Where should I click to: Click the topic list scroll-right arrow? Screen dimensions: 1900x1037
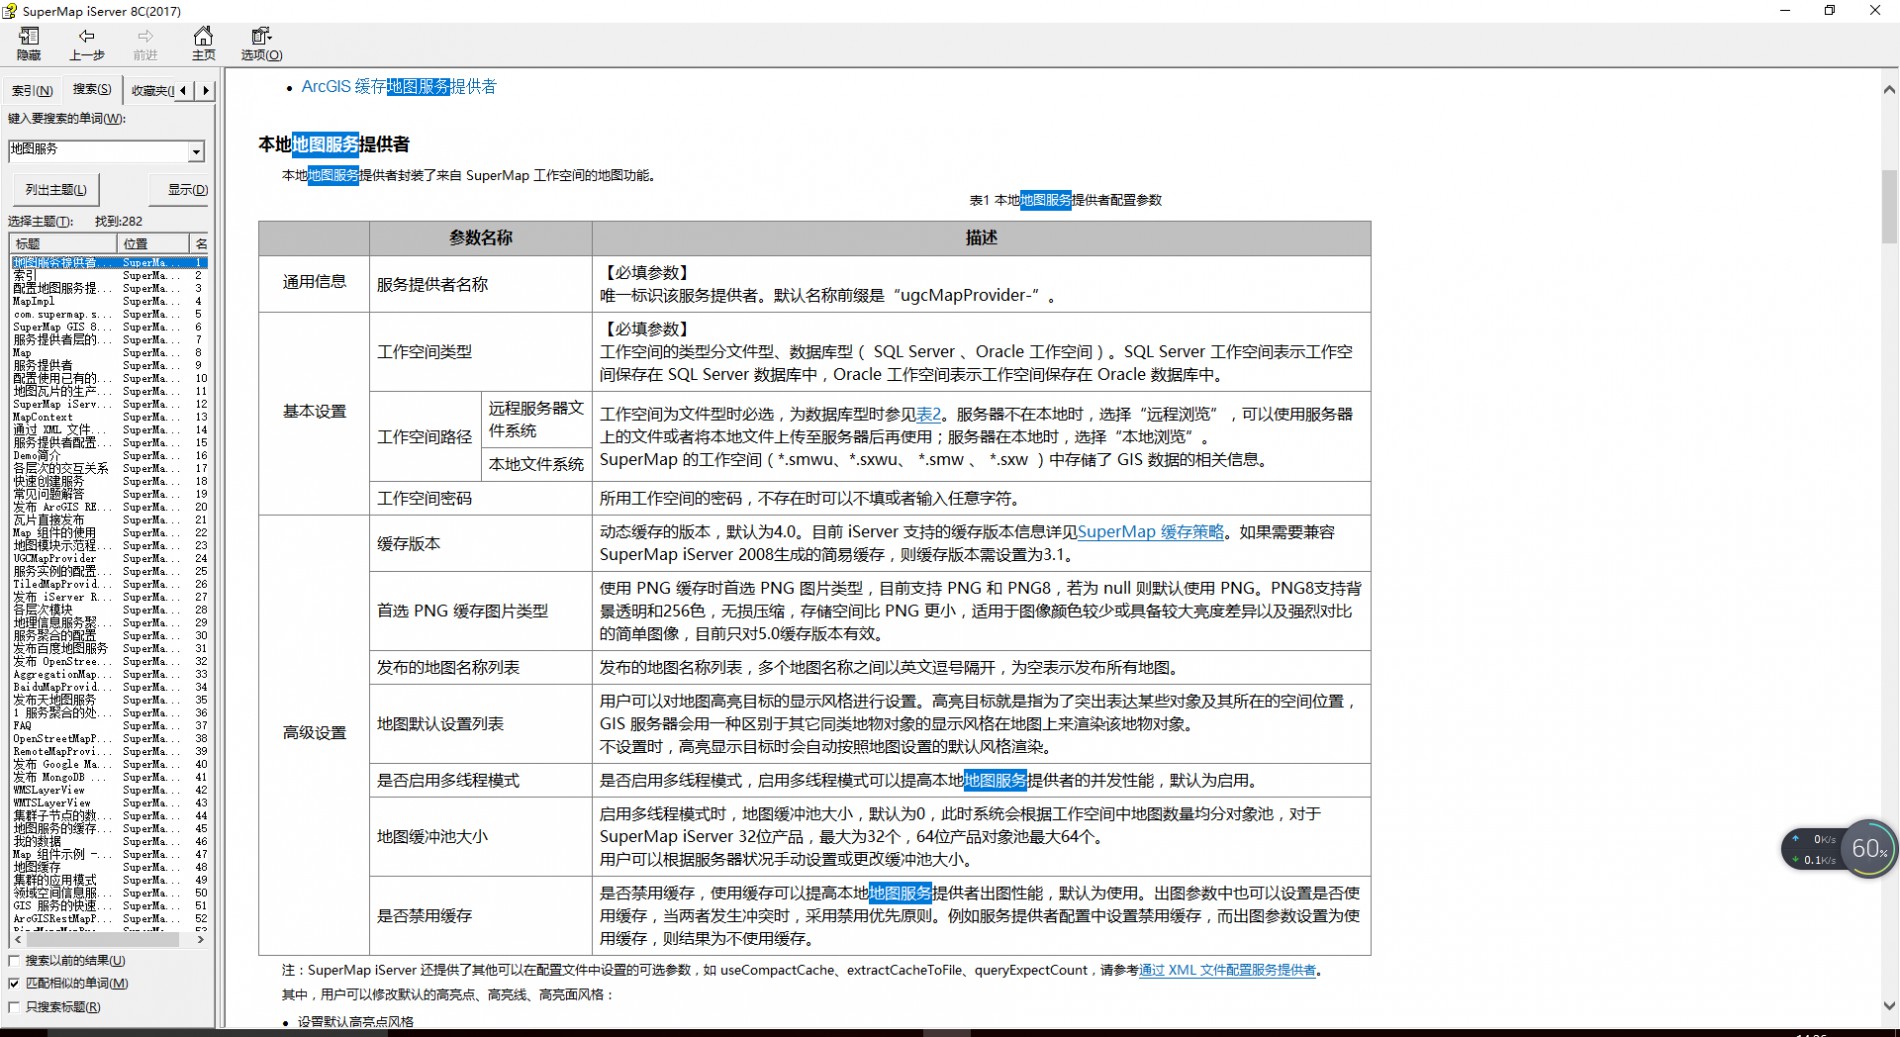pos(201,940)
